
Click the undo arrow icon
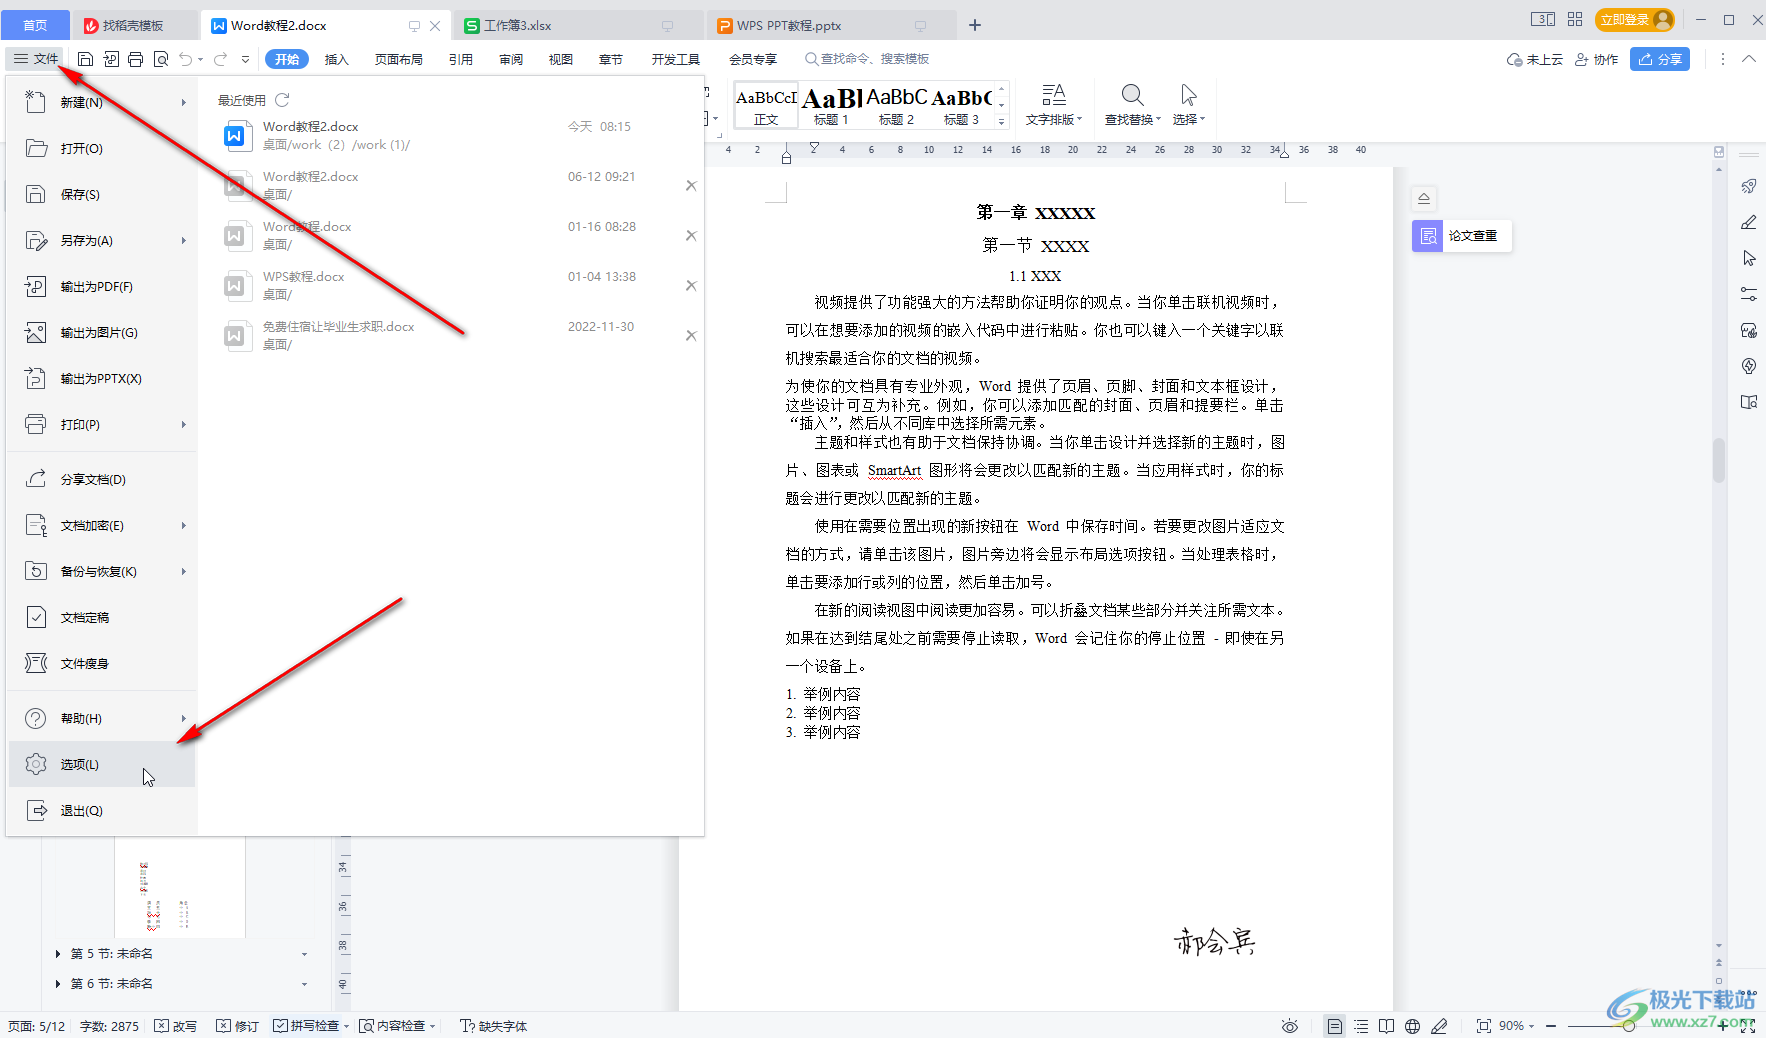pyautogui.click(x=185, y=60)
